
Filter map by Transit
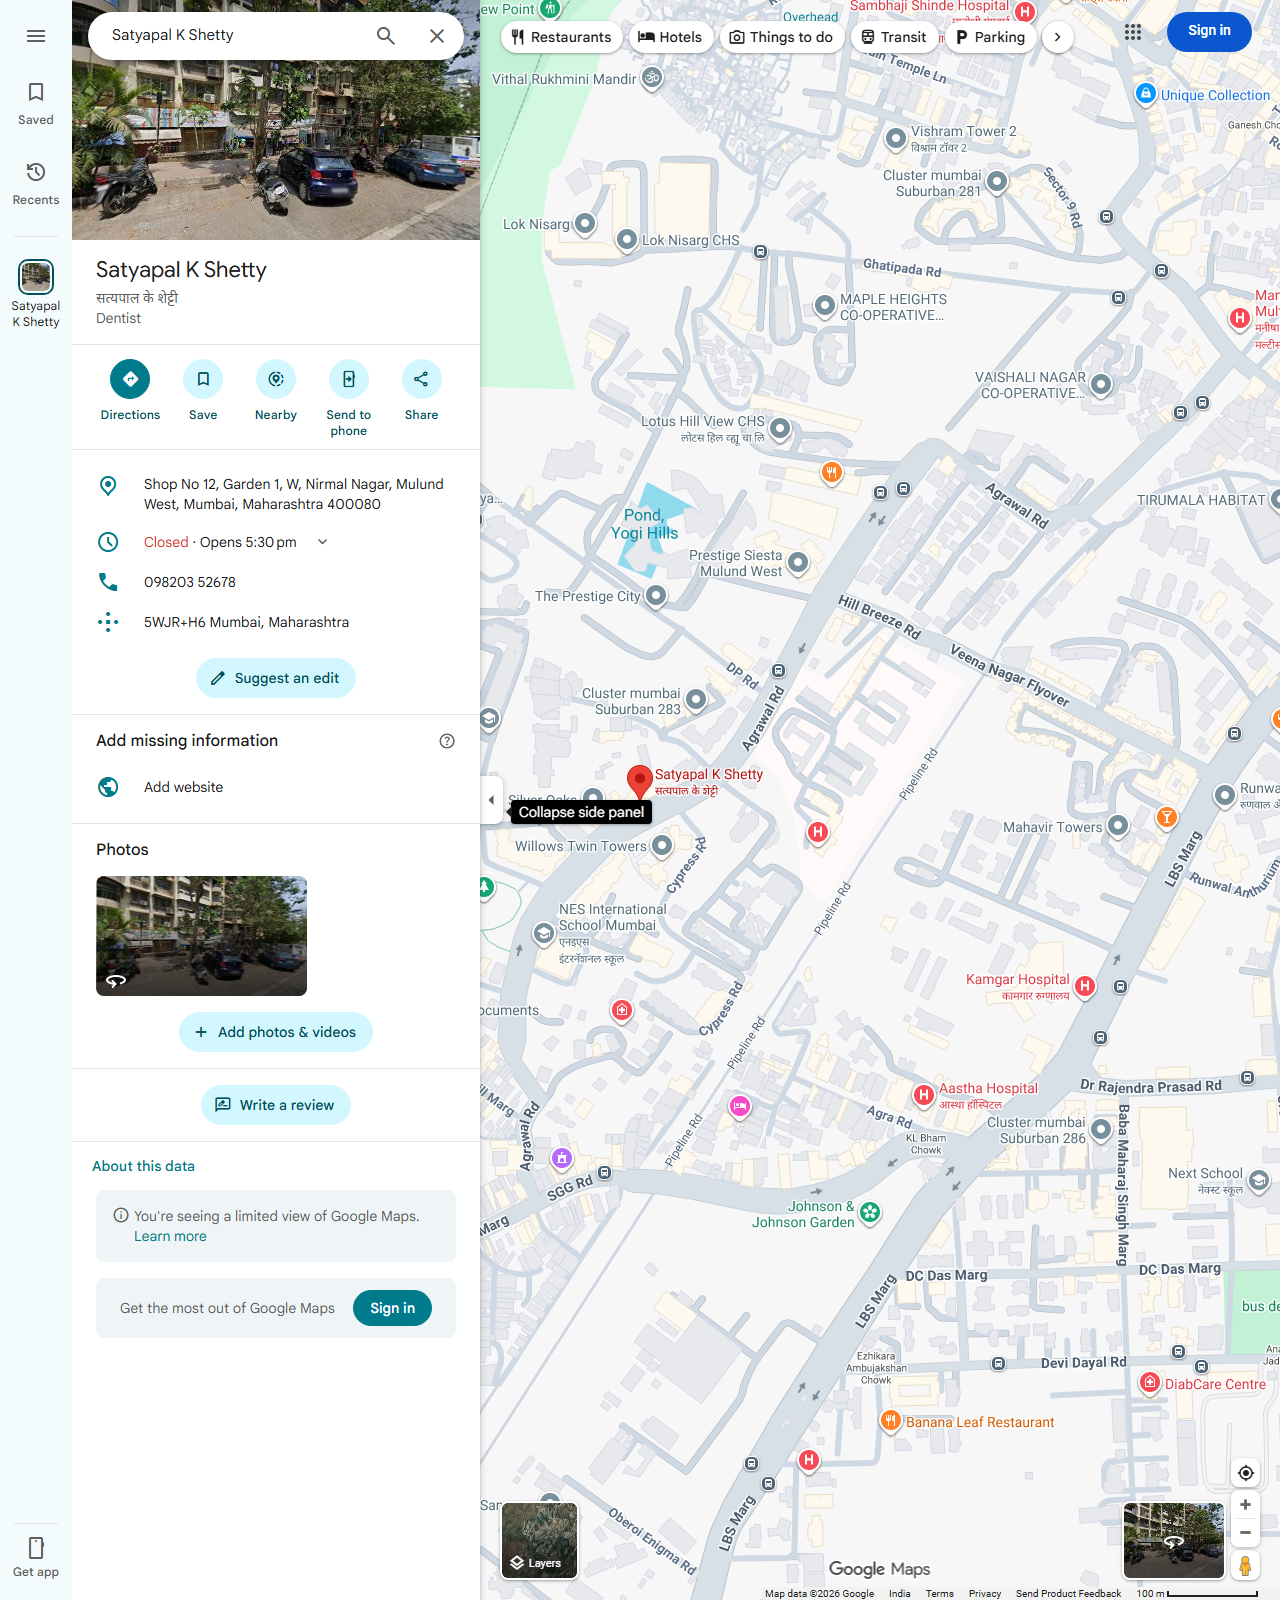(x=894, y=37)
